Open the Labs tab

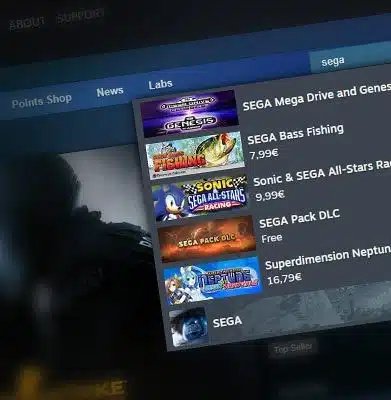[x=160, y=84]
